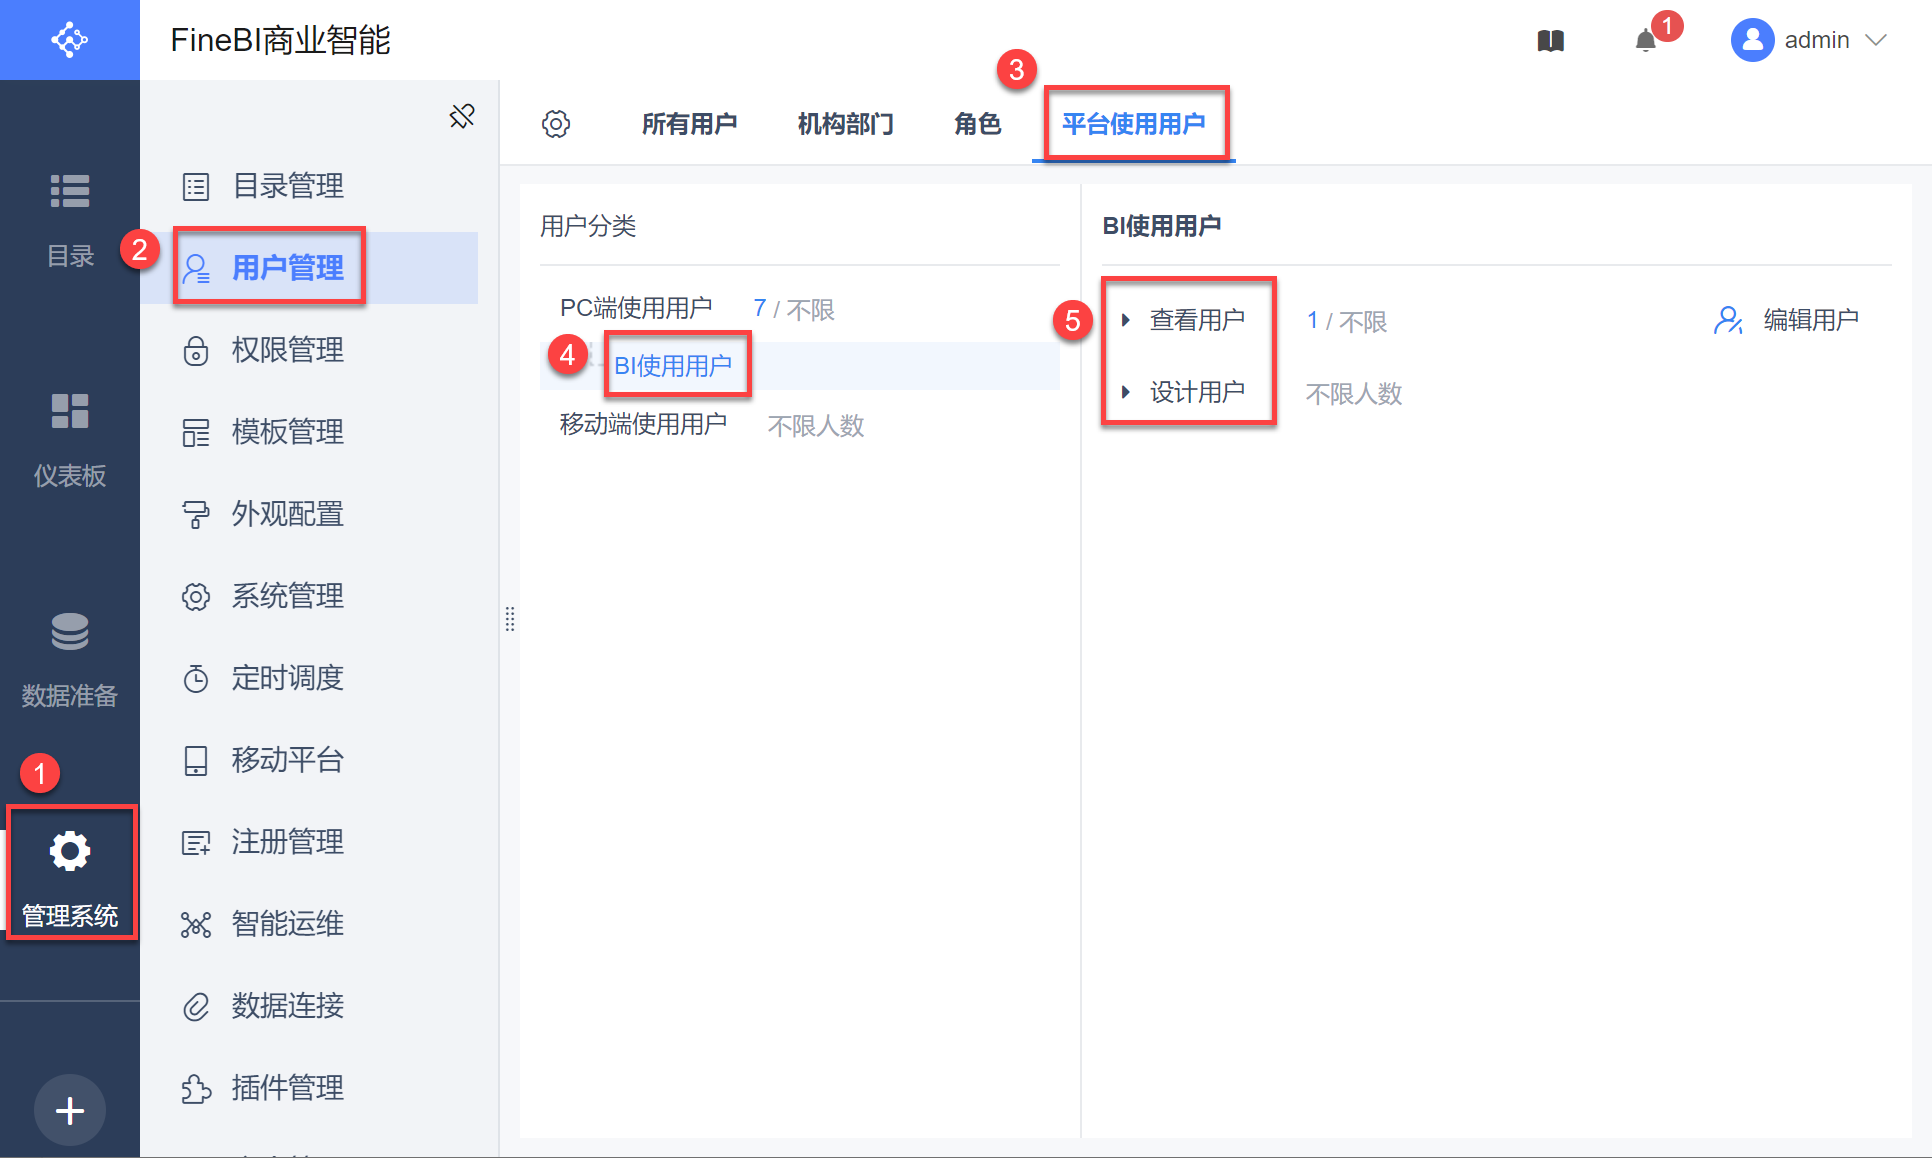Select PC端使用用户 category
The height and width of the screenshot is (1158, 1932).
[x=636, y=308]
